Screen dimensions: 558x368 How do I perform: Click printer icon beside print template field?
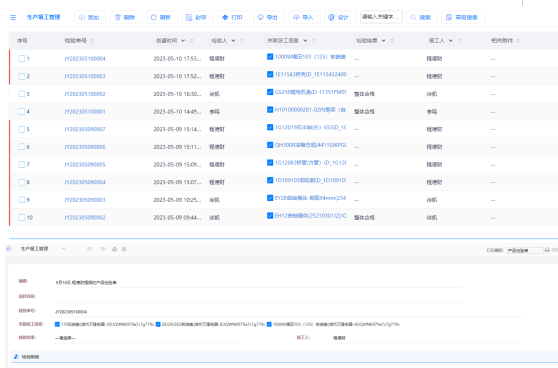(x=547, y=250)
